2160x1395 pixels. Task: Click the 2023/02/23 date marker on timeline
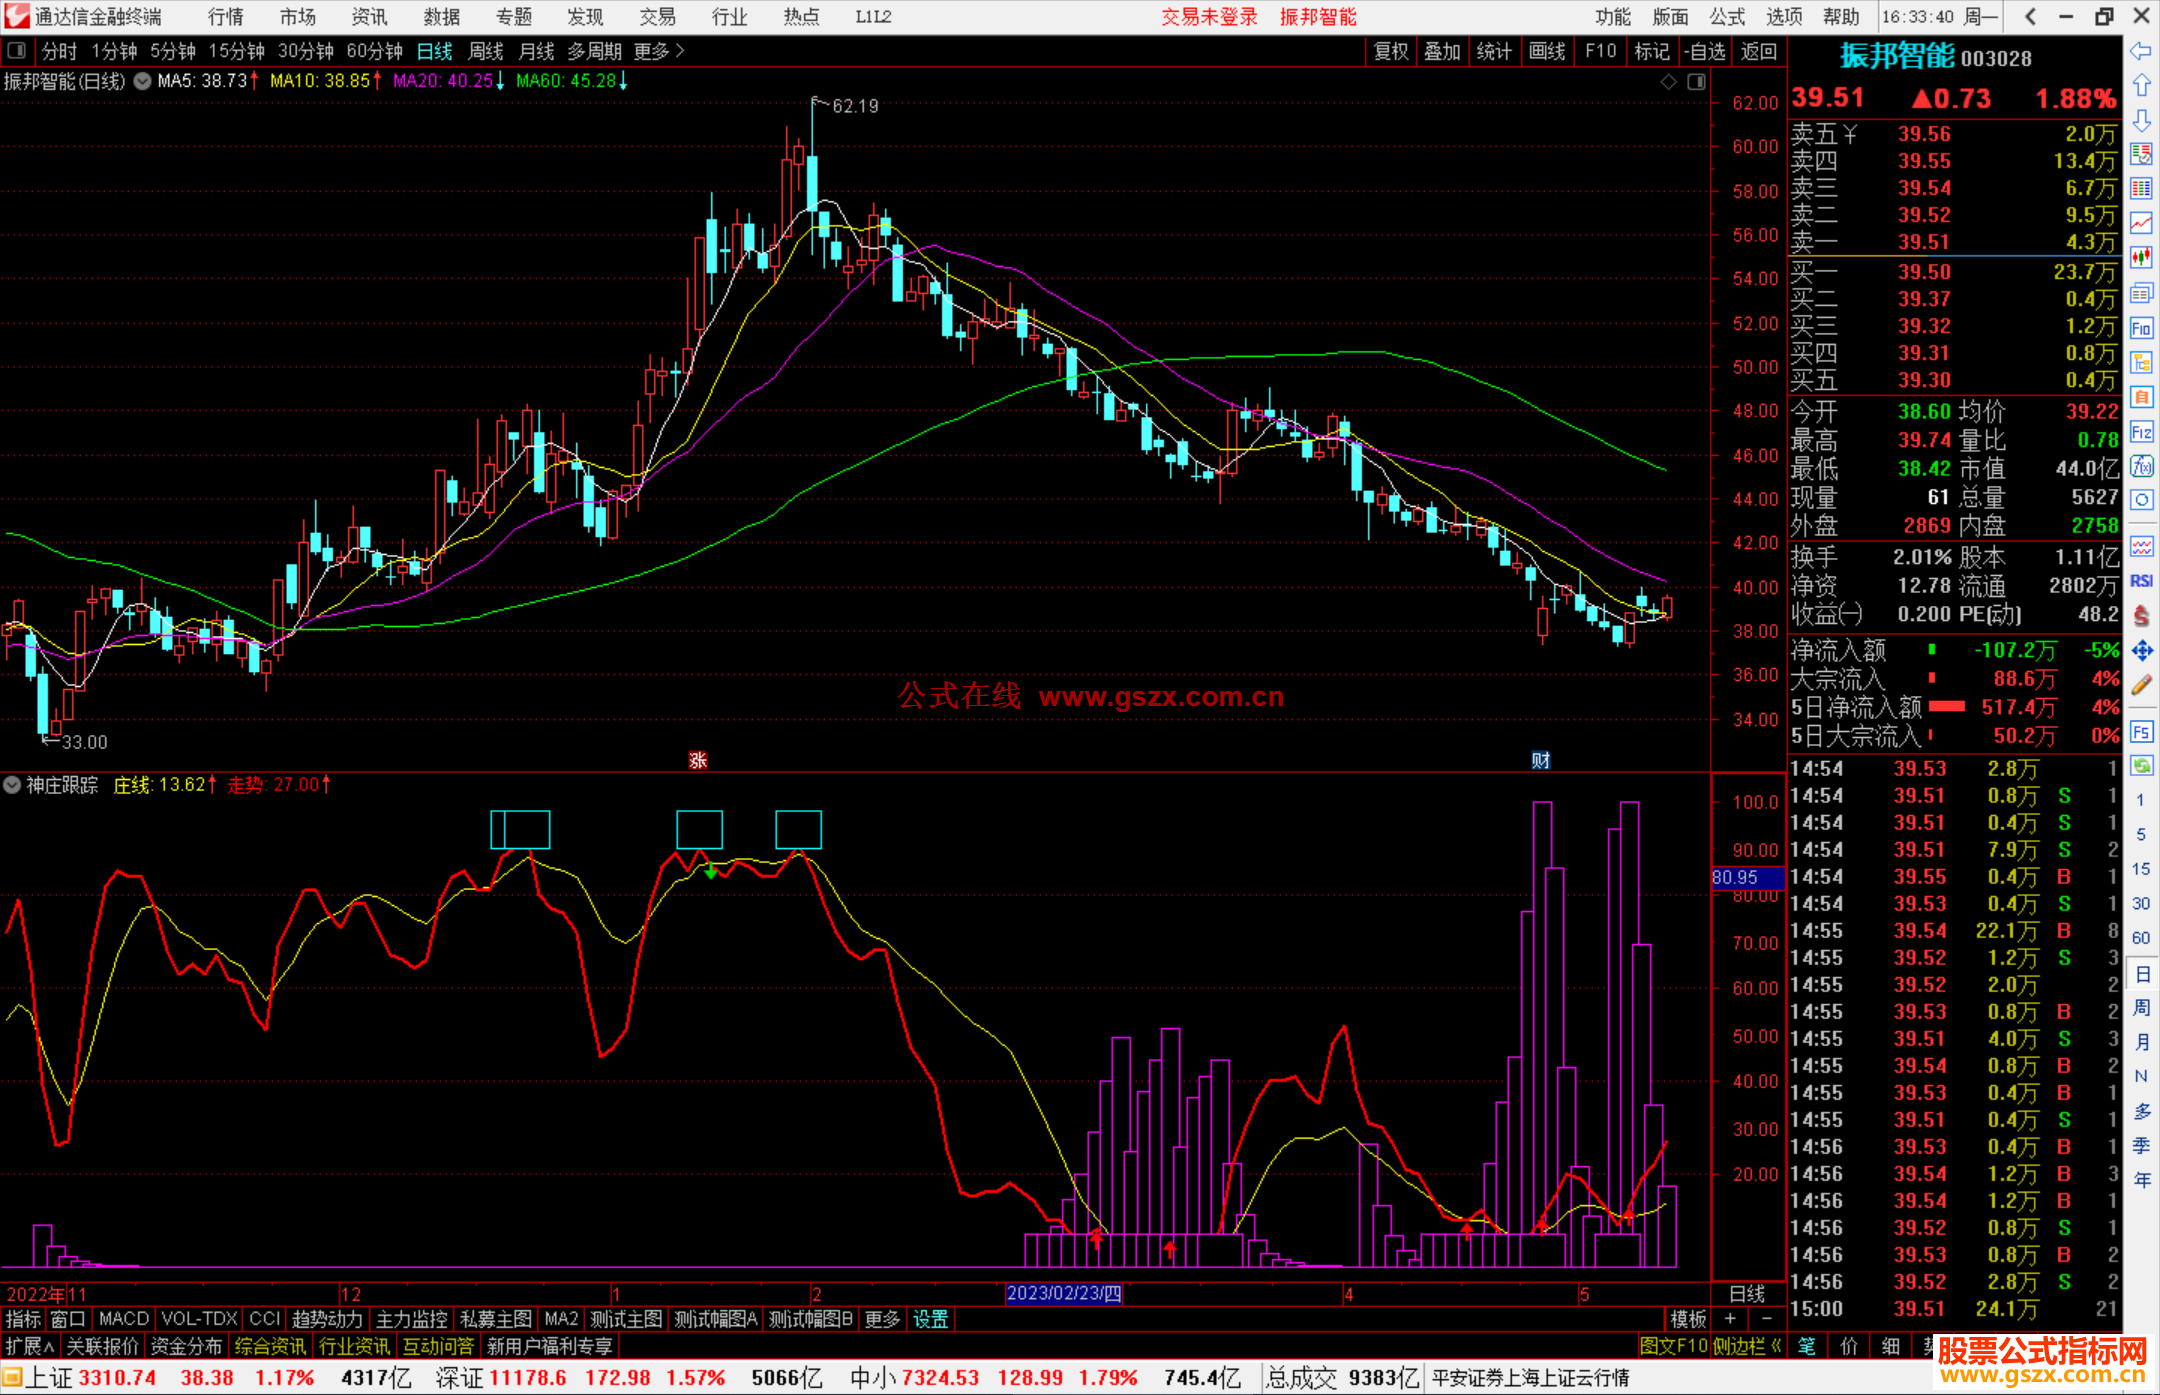(x=1063, y=1293)
